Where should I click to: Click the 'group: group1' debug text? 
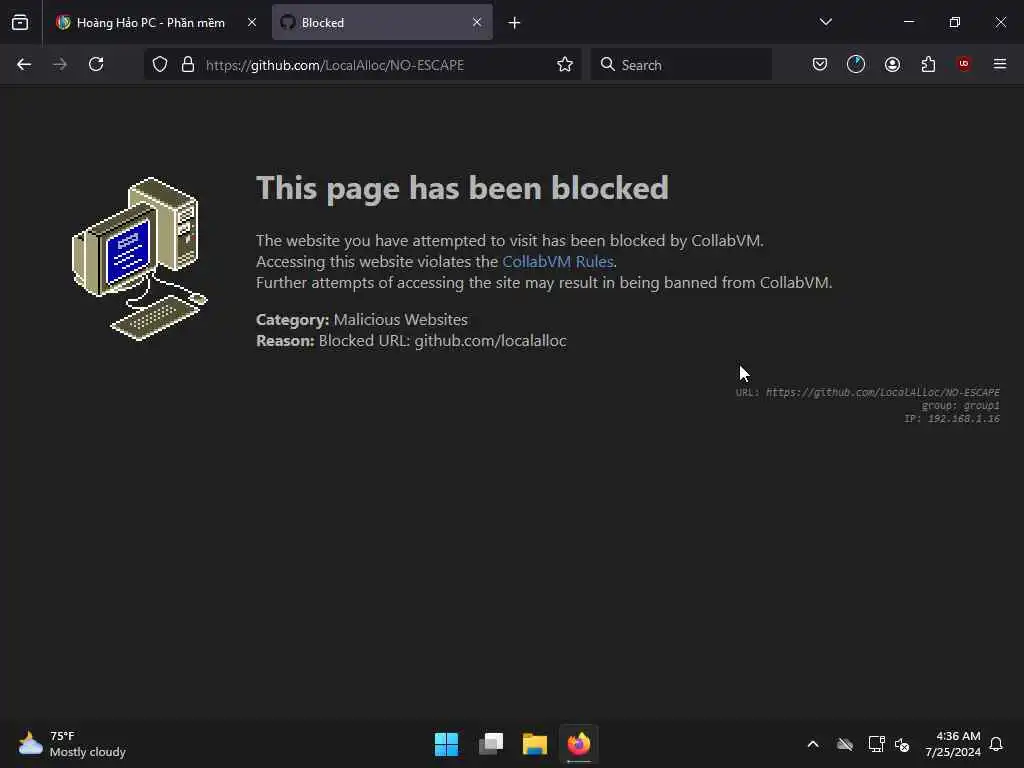tap(961, 406)
